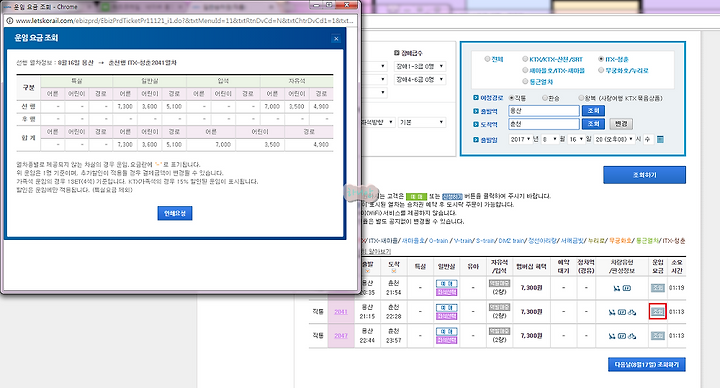The height and width of the screenshot is (388, 720).
Task: Click the bicycle icon in the train 2041 row
Action: coord(632,312)
